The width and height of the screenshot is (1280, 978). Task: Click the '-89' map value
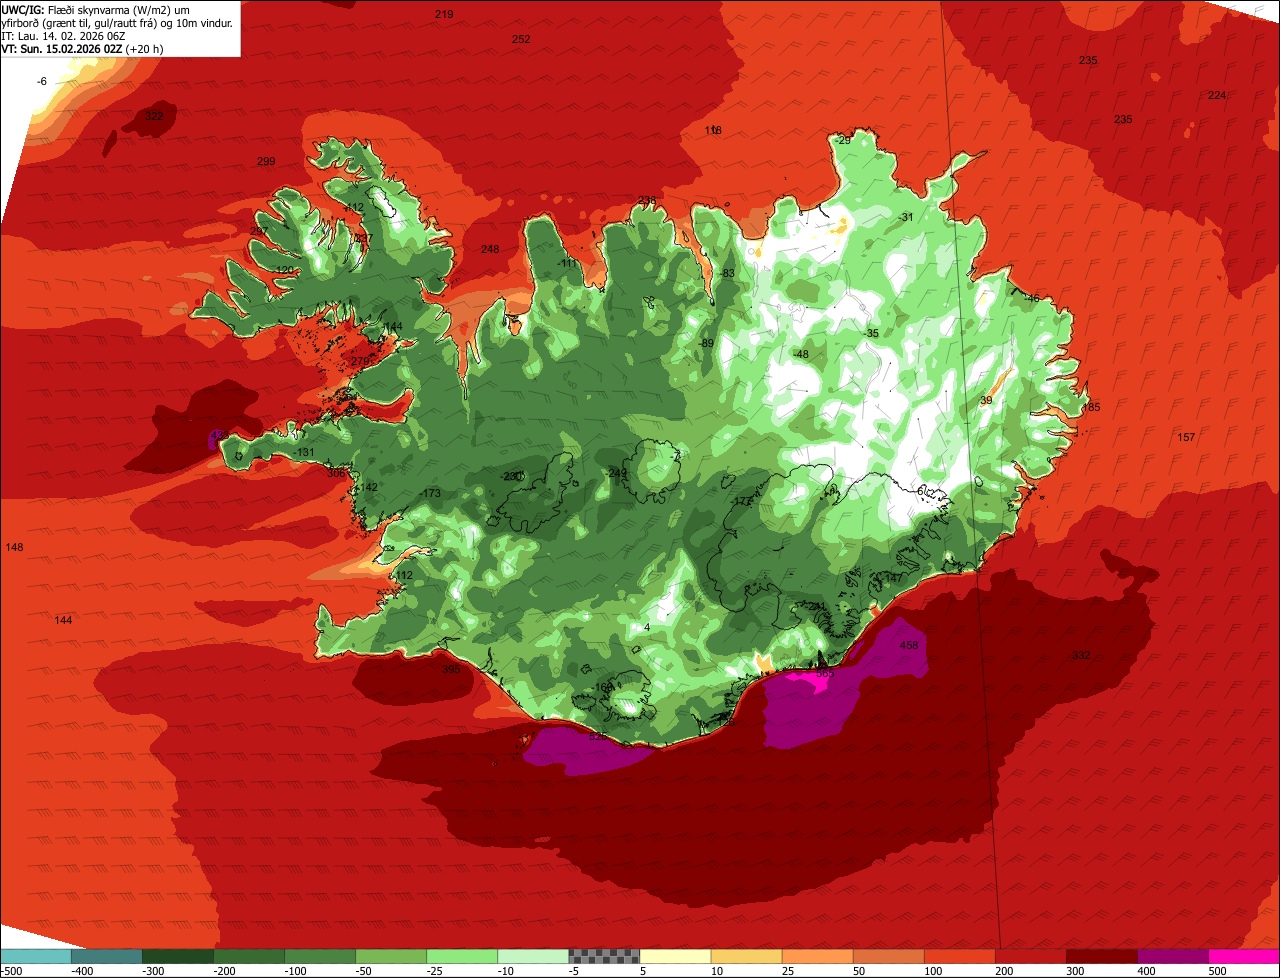706,344
